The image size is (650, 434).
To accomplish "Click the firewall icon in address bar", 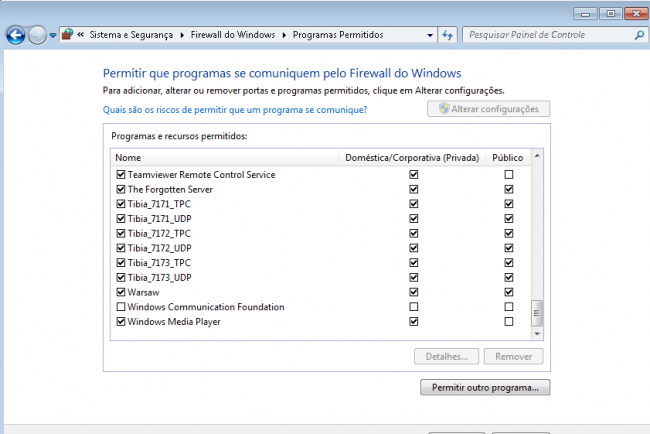I will point(67,35).
